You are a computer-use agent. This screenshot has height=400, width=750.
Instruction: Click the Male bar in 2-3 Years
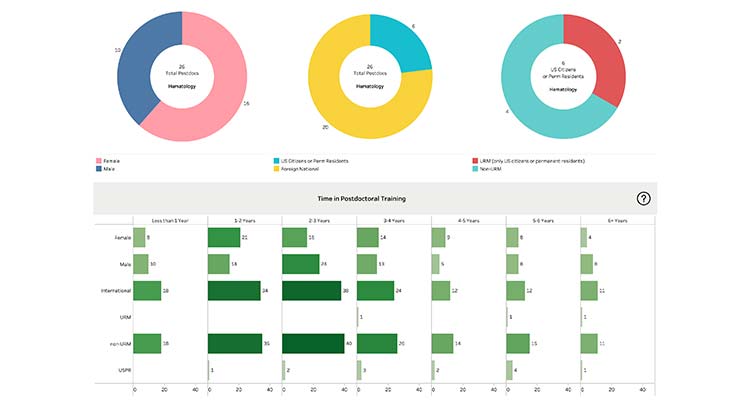(x=300, y=264)
